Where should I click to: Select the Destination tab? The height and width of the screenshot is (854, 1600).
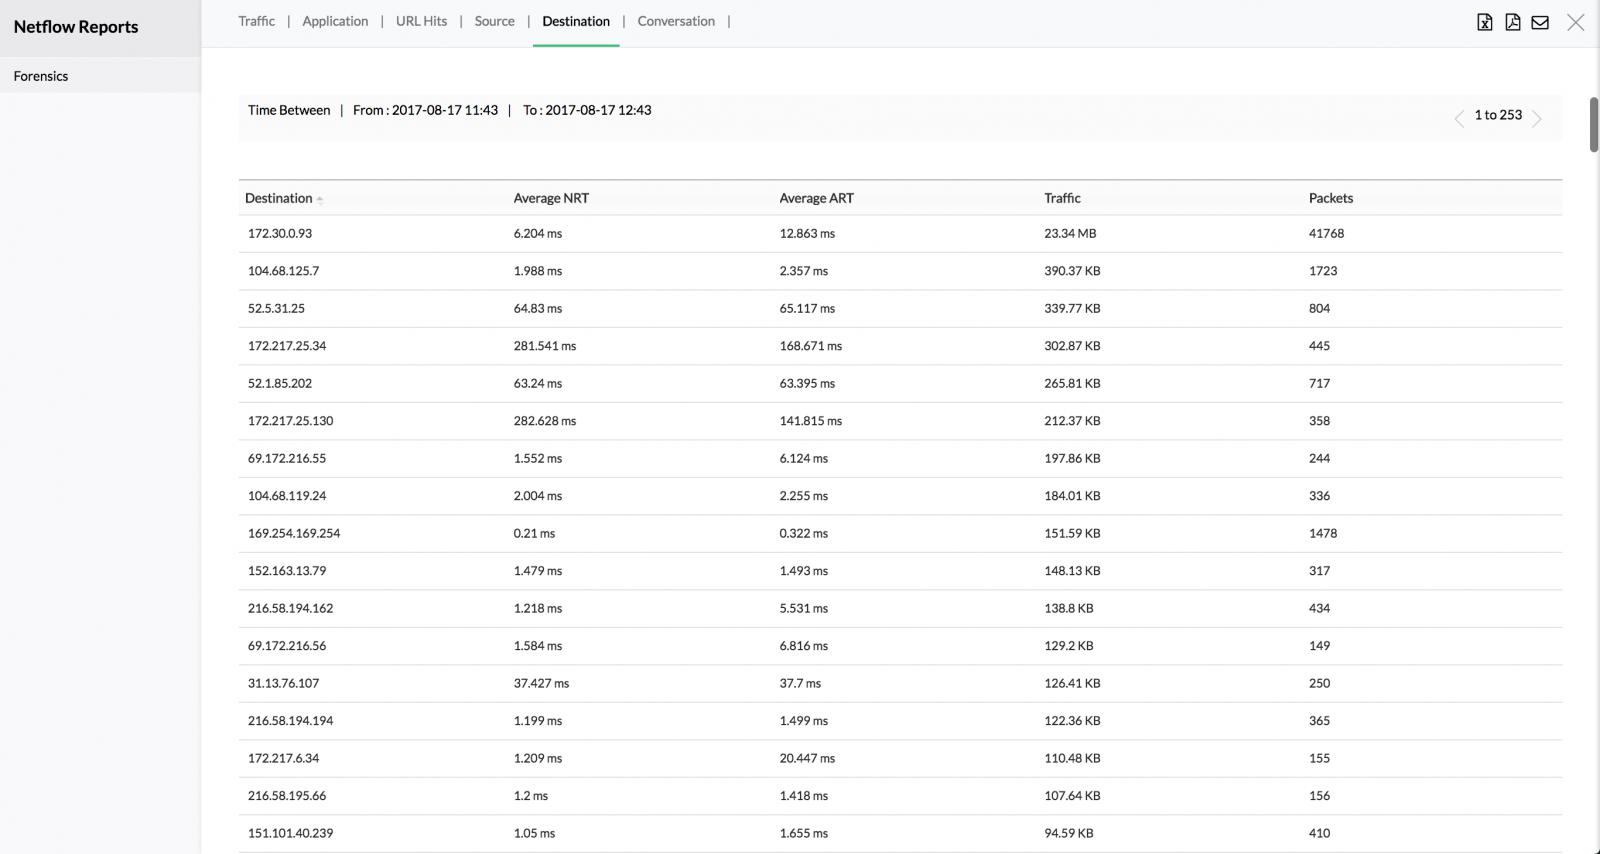pos(576,21)
